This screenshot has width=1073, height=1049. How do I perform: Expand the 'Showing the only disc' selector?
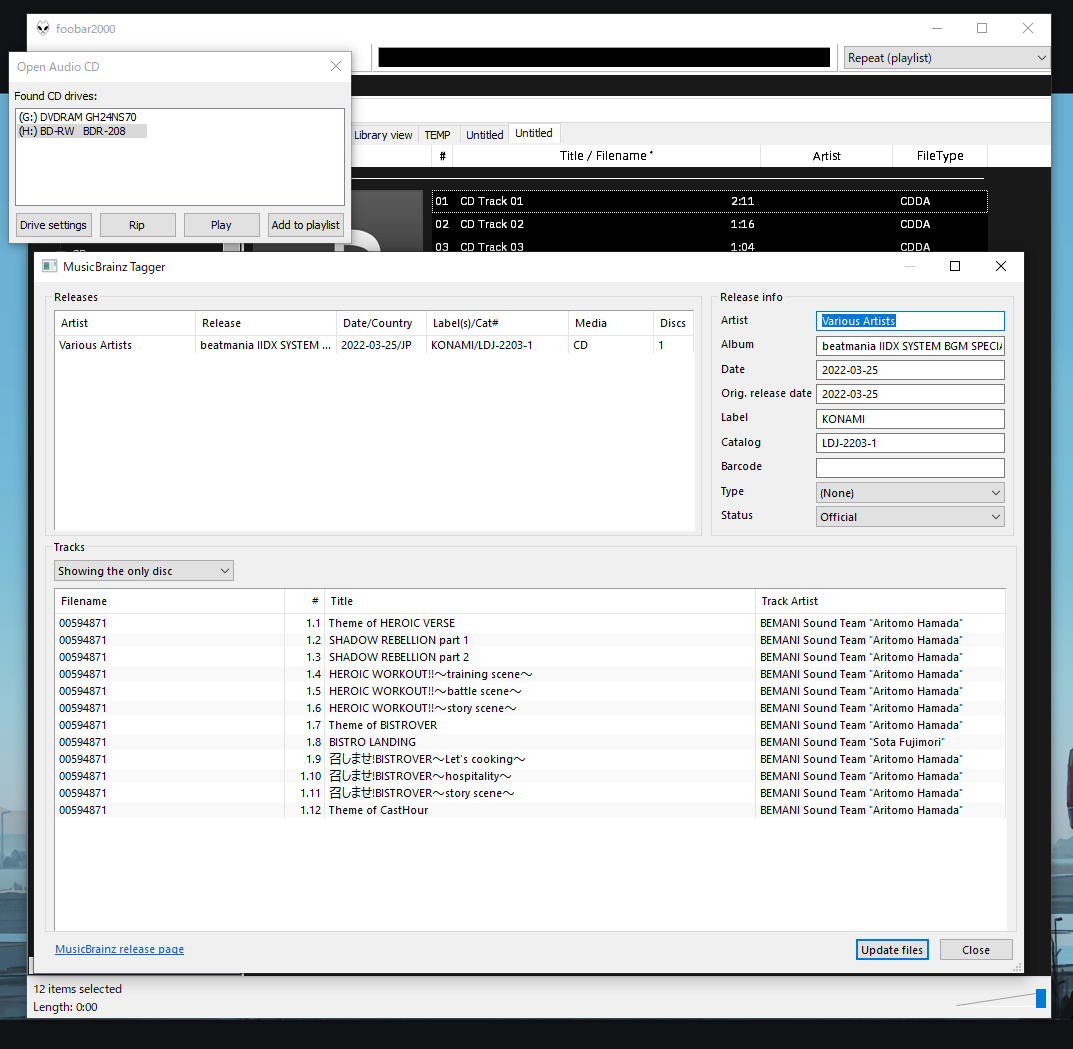point(144,571)
